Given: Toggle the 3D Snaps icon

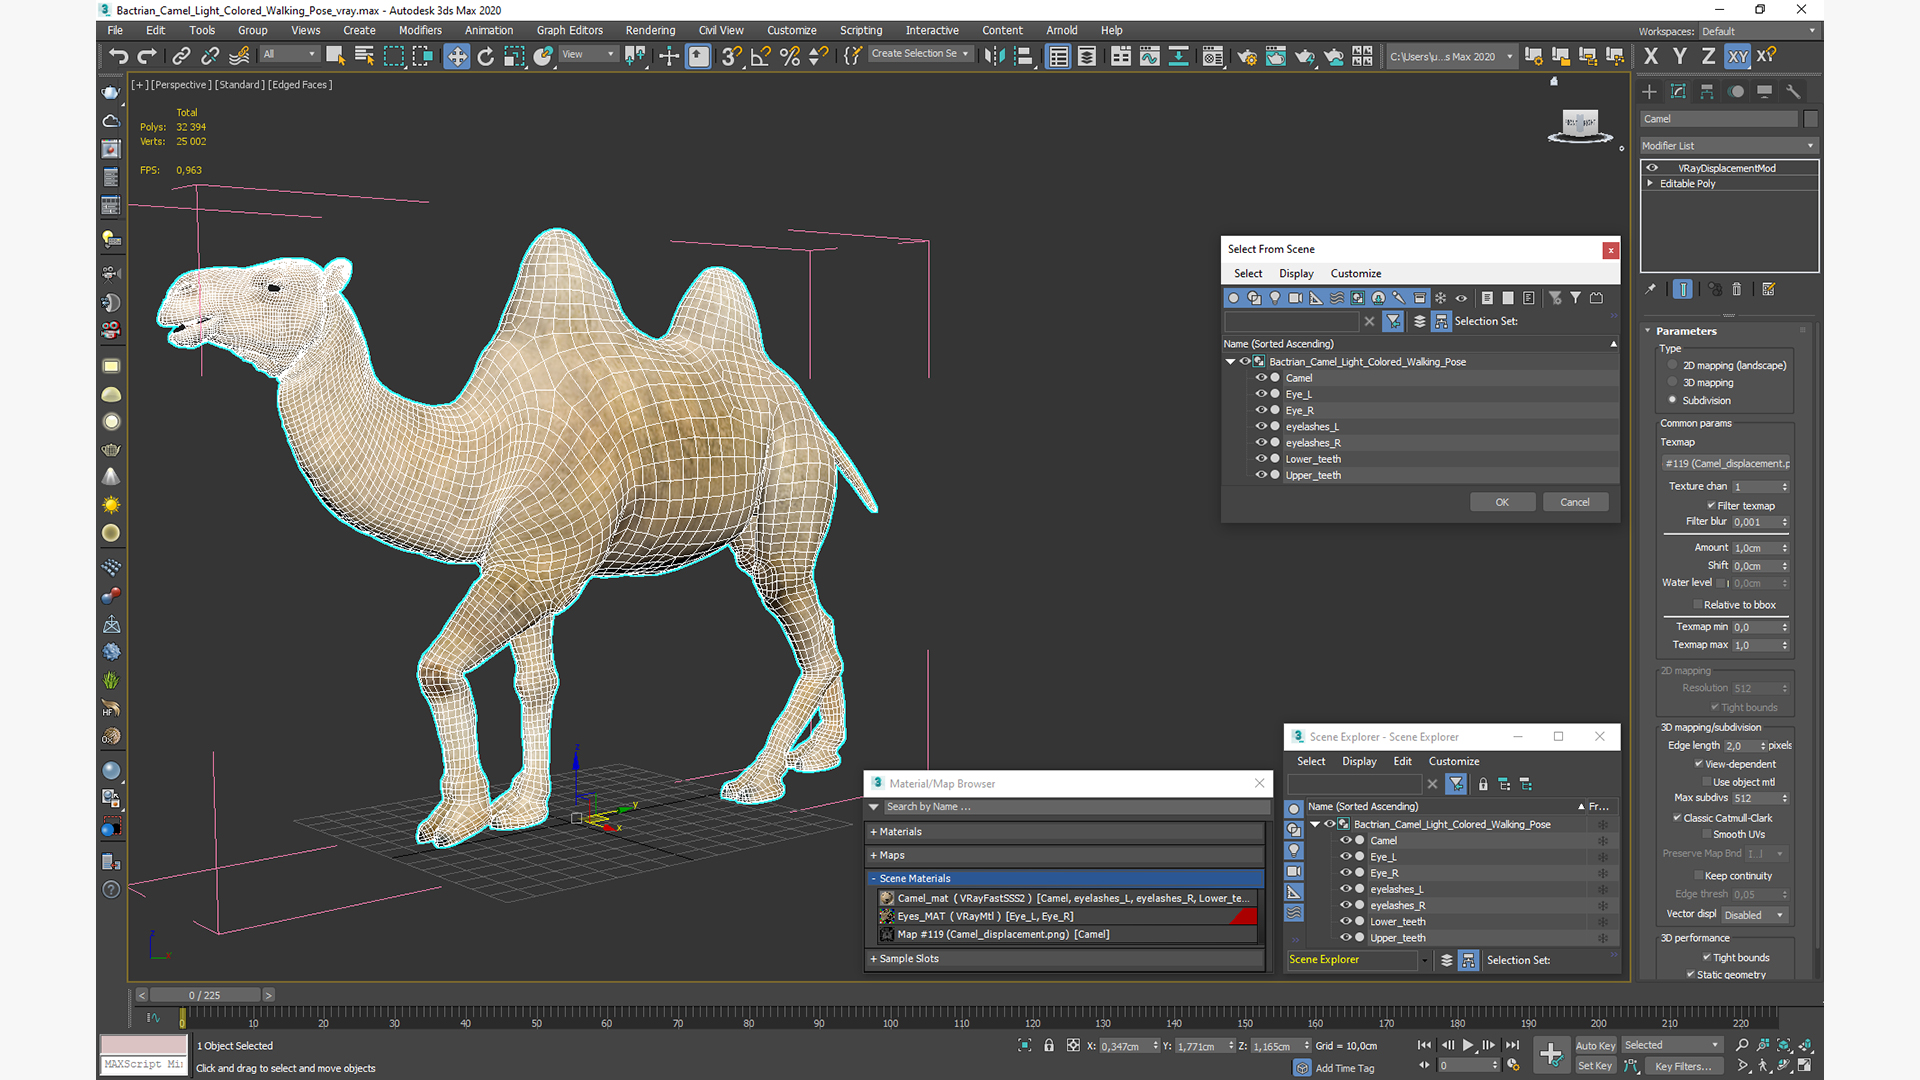Looking at the screenshot, I should (731, 56).
